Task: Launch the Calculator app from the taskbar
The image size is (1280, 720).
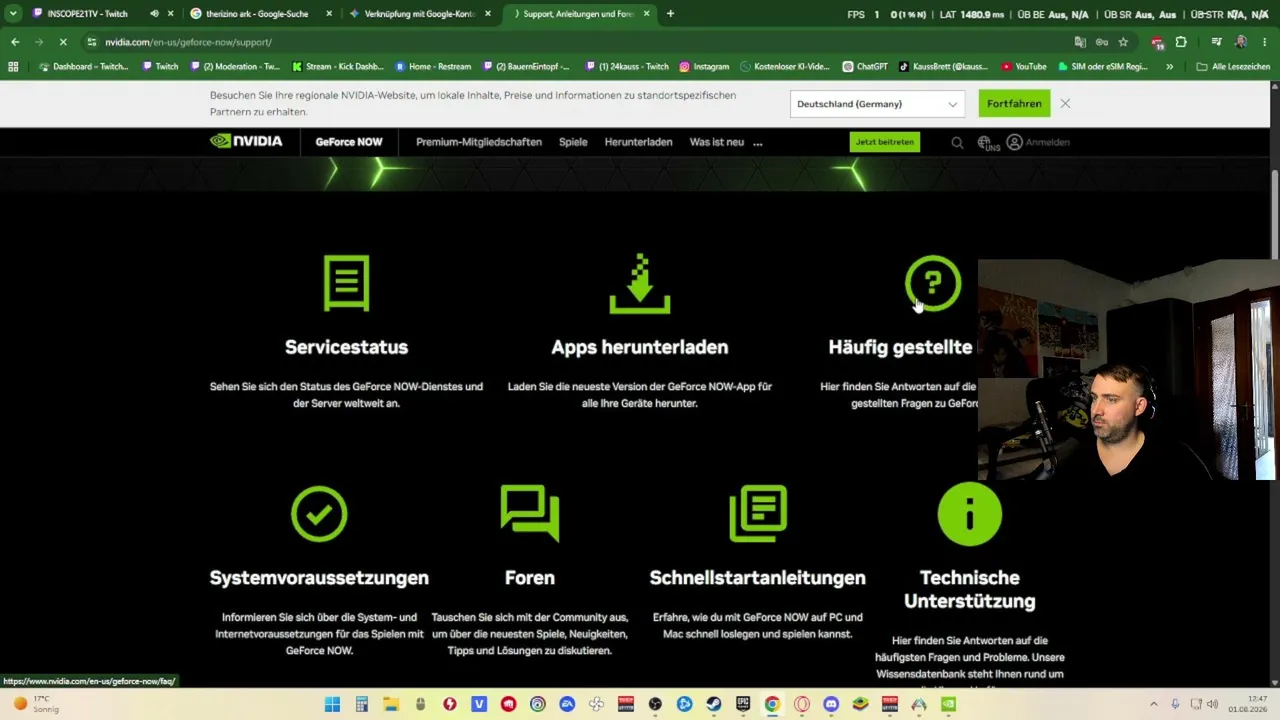Action: pyautogui.click(x=362, y=704)
